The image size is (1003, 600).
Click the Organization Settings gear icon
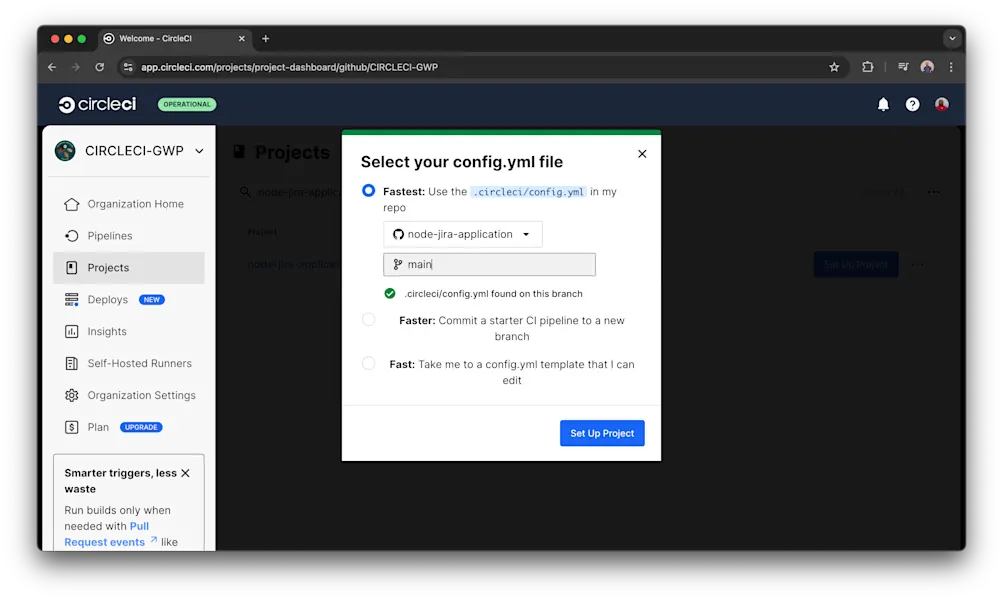pyautogui.click(x=71, y=395)
